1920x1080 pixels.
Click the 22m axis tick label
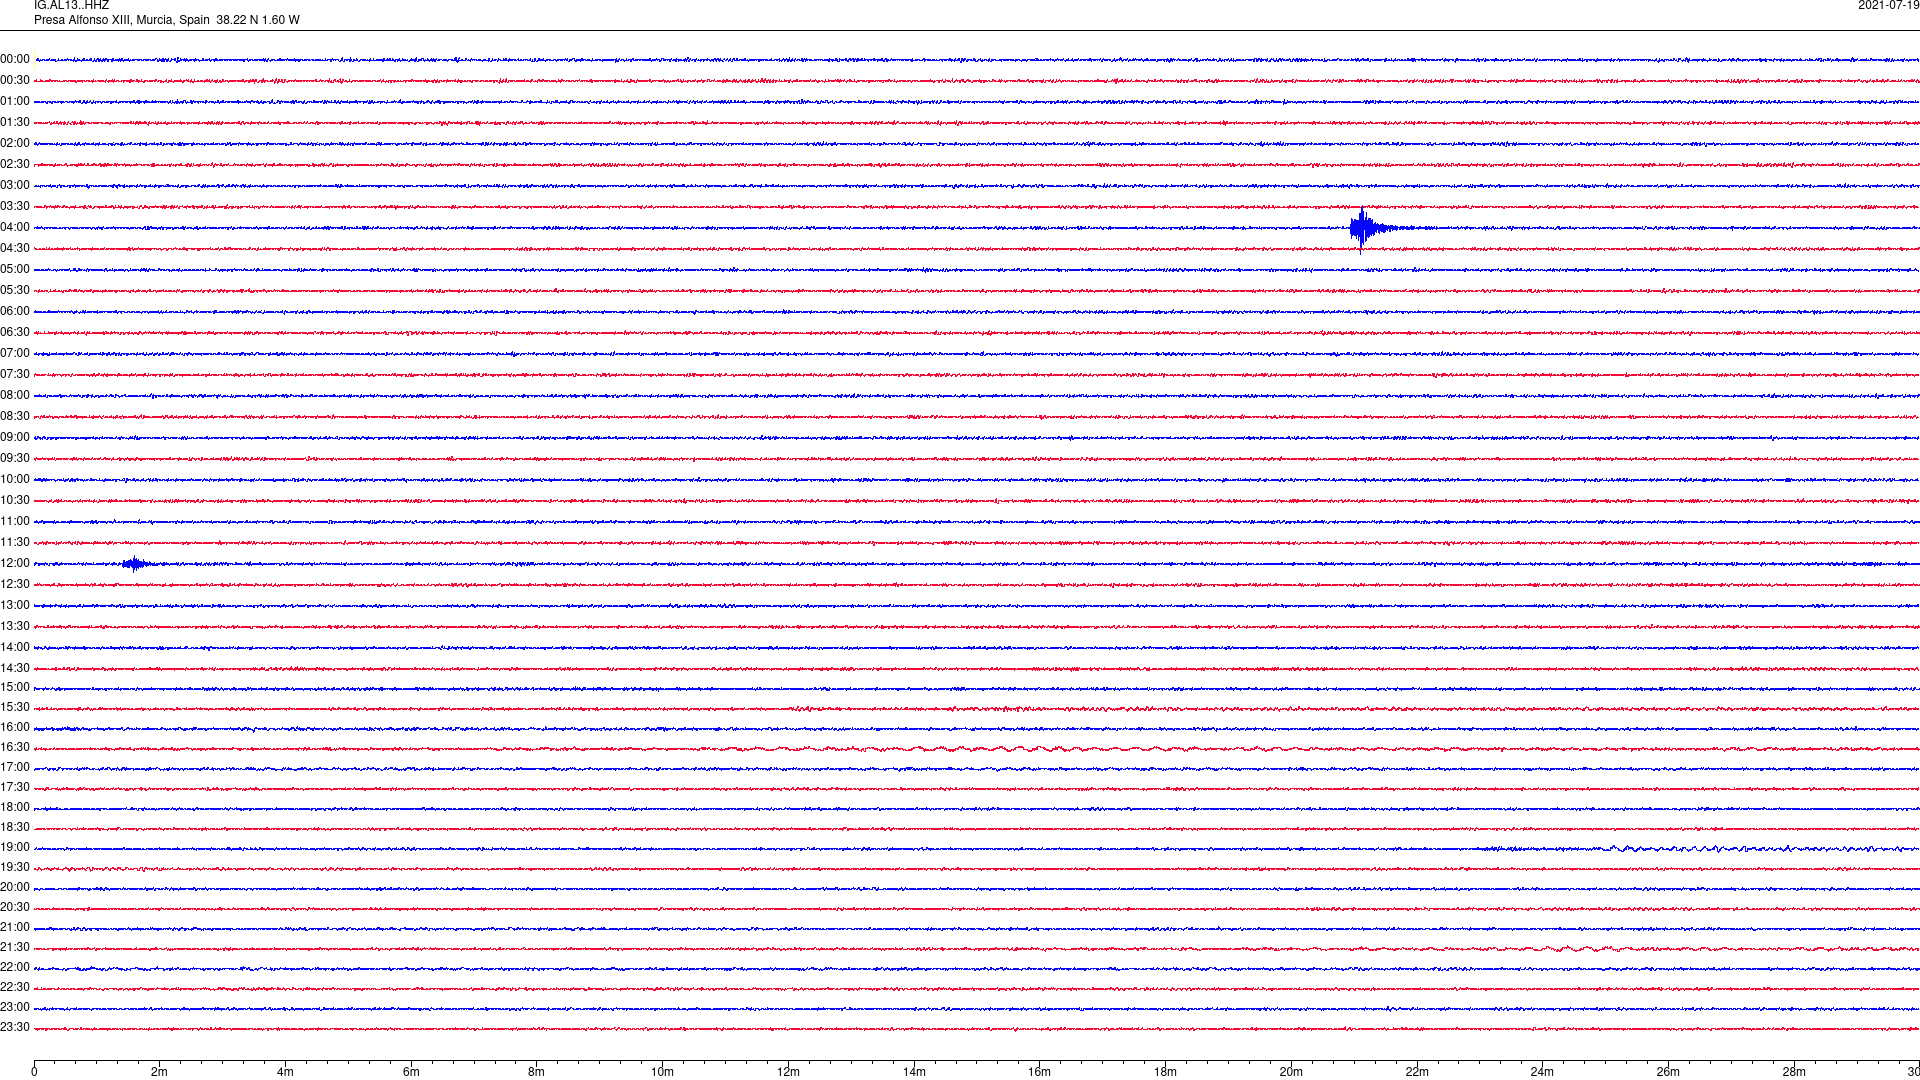[x=1417, y=1073]
